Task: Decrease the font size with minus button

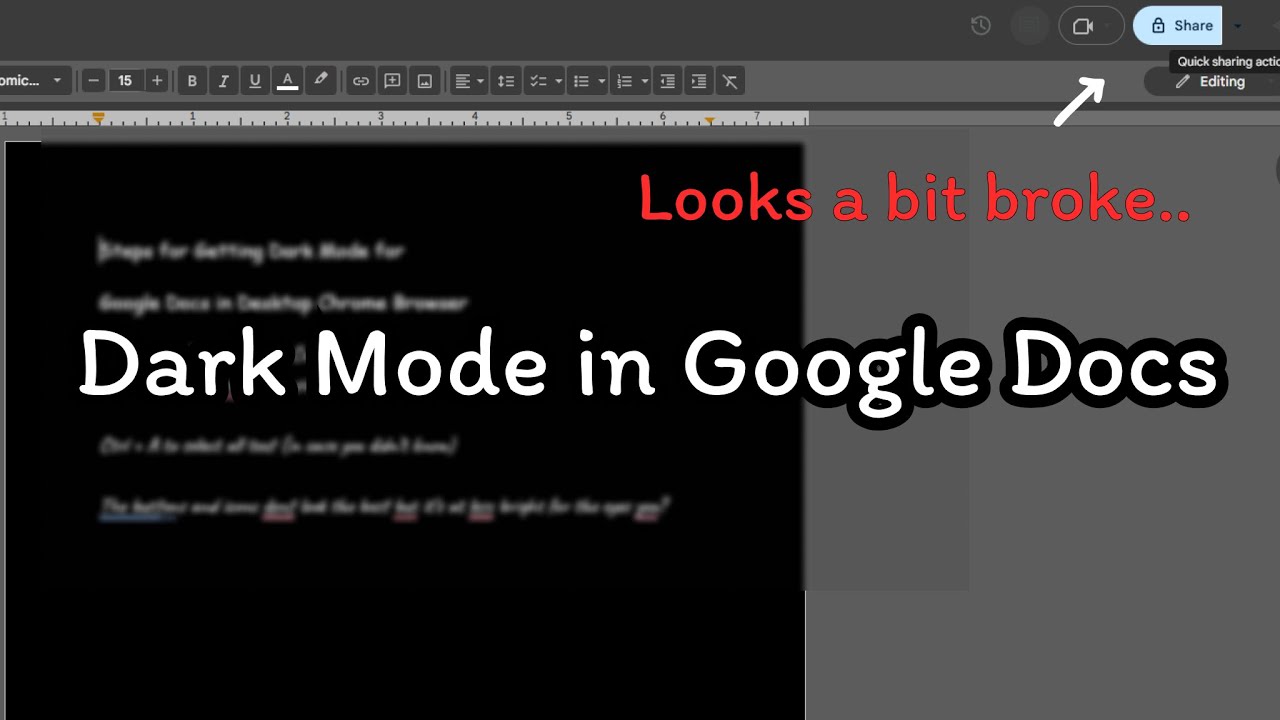Action: (x=94, y=81)
